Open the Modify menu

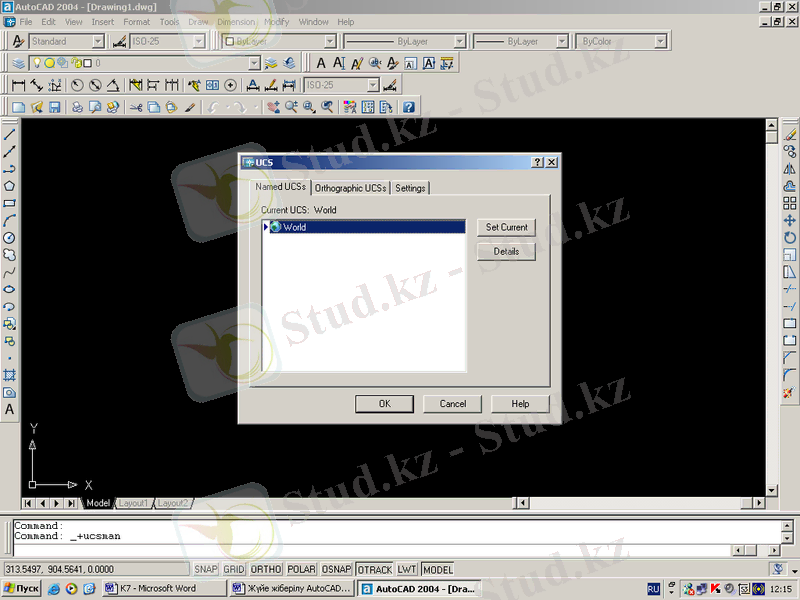coord(277,22)
